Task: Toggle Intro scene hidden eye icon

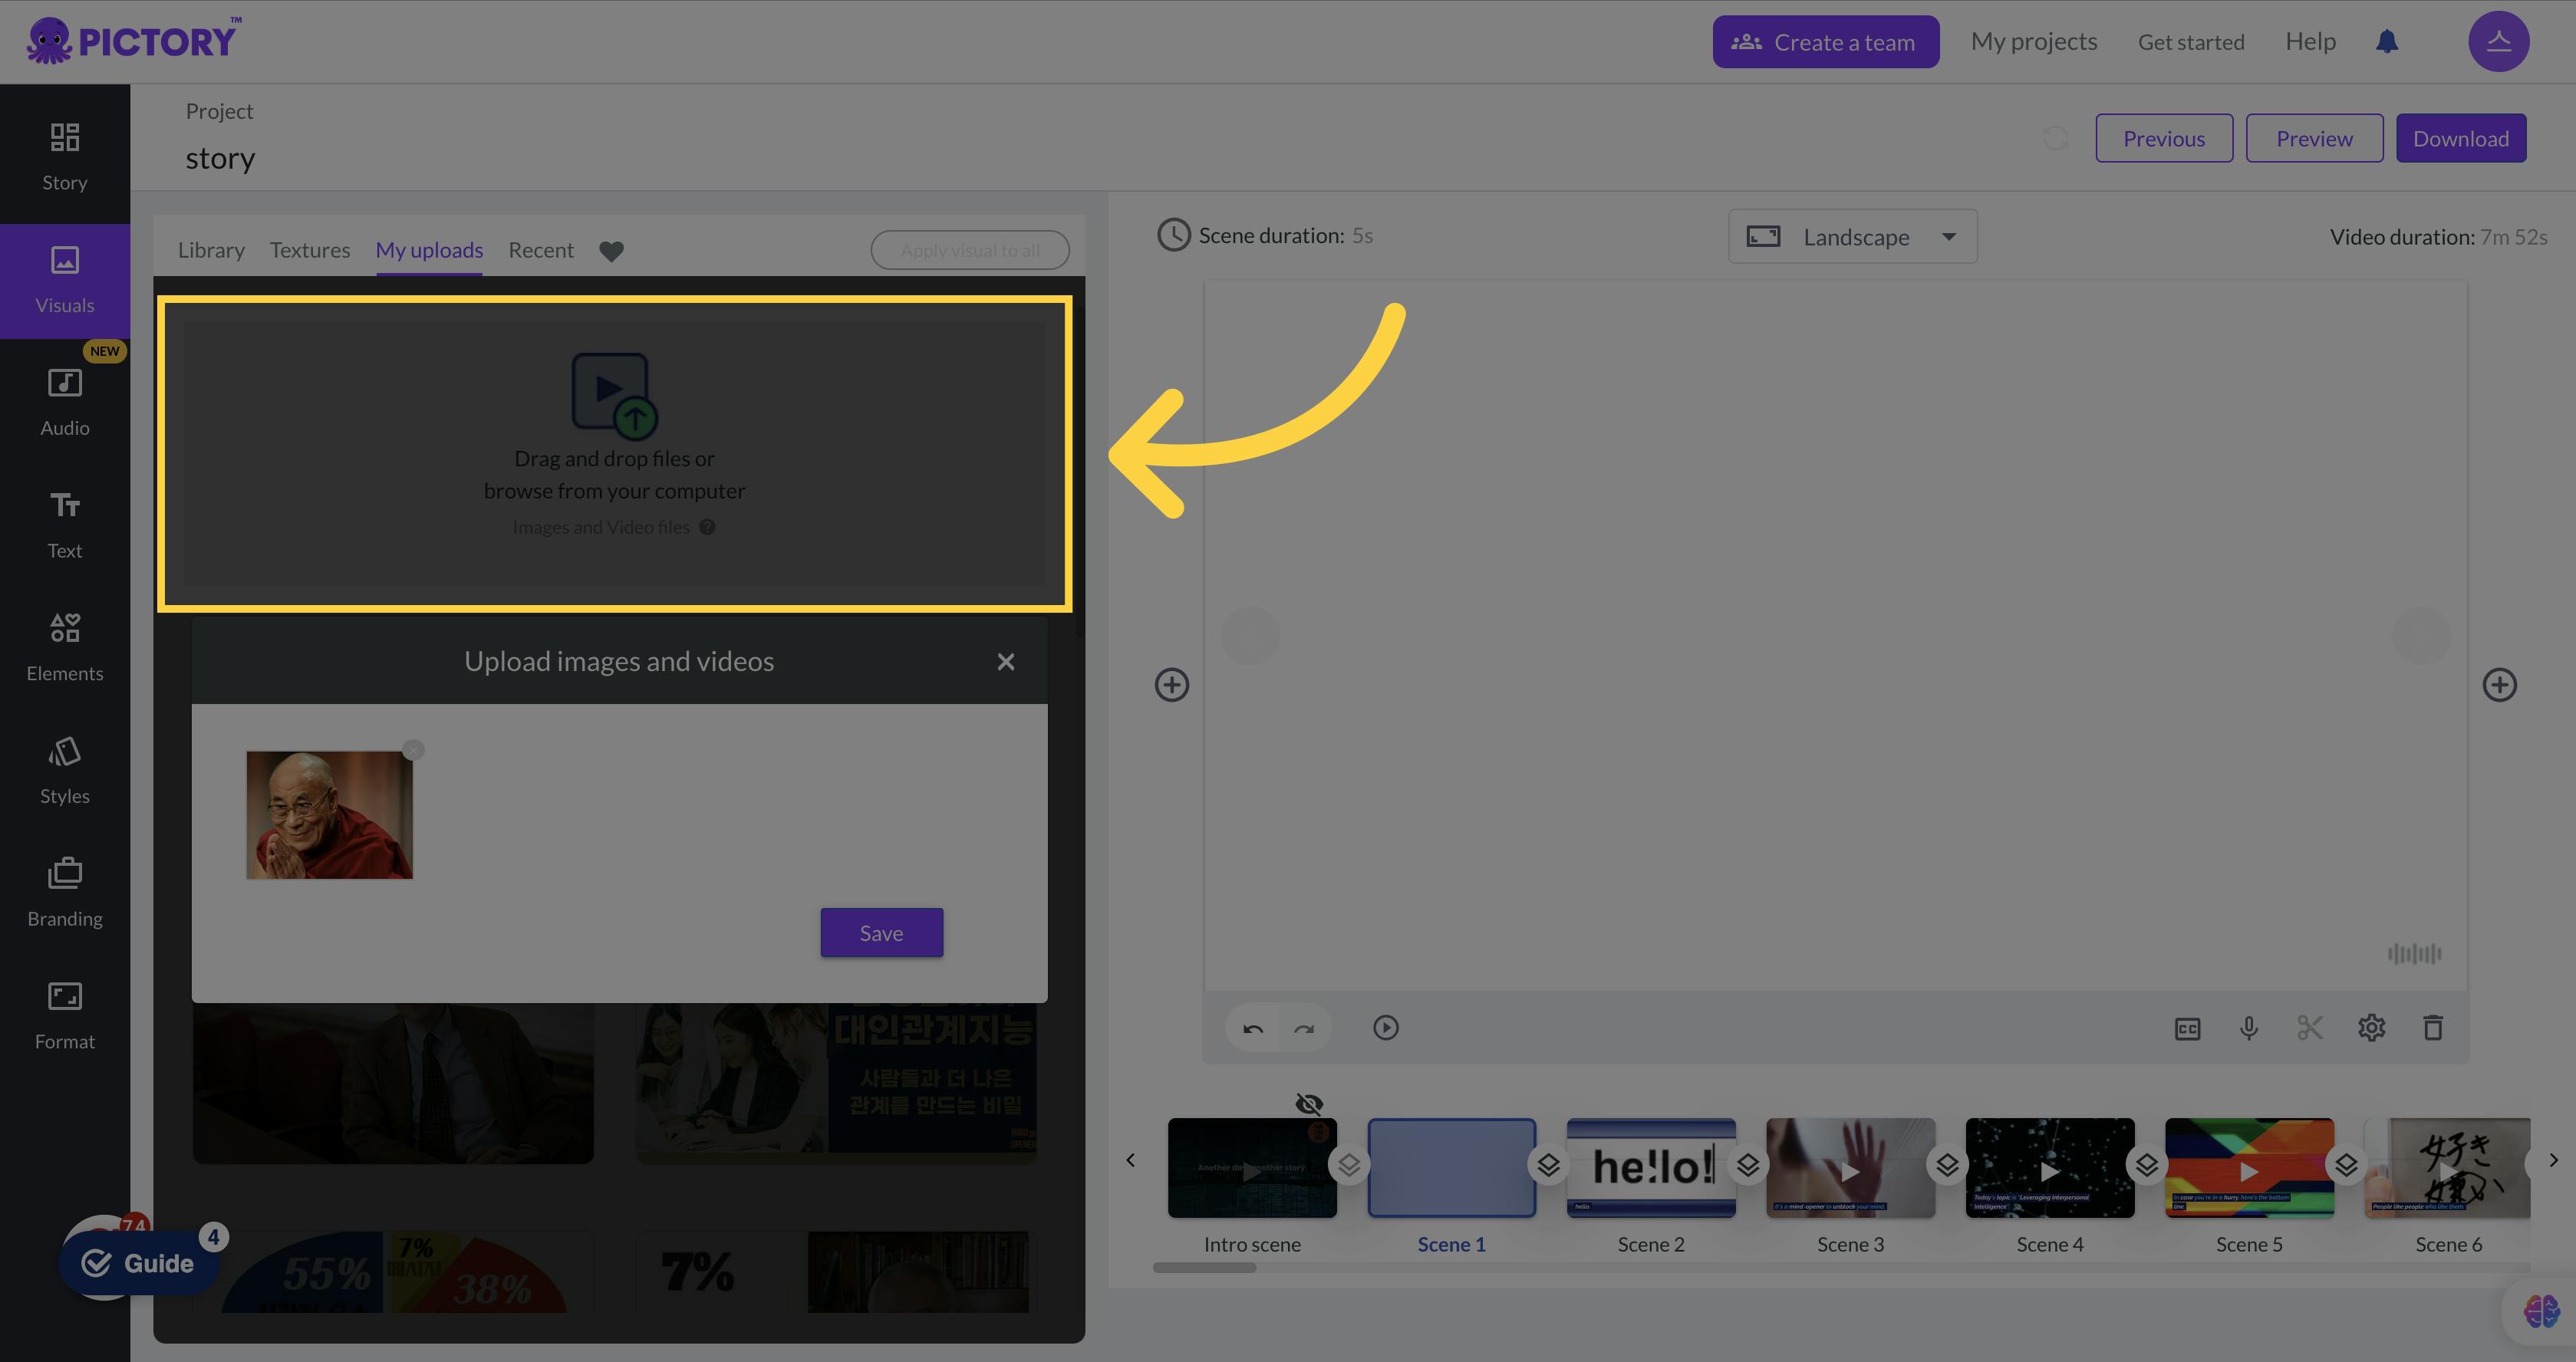Action: click(x=1309, y=1104)
